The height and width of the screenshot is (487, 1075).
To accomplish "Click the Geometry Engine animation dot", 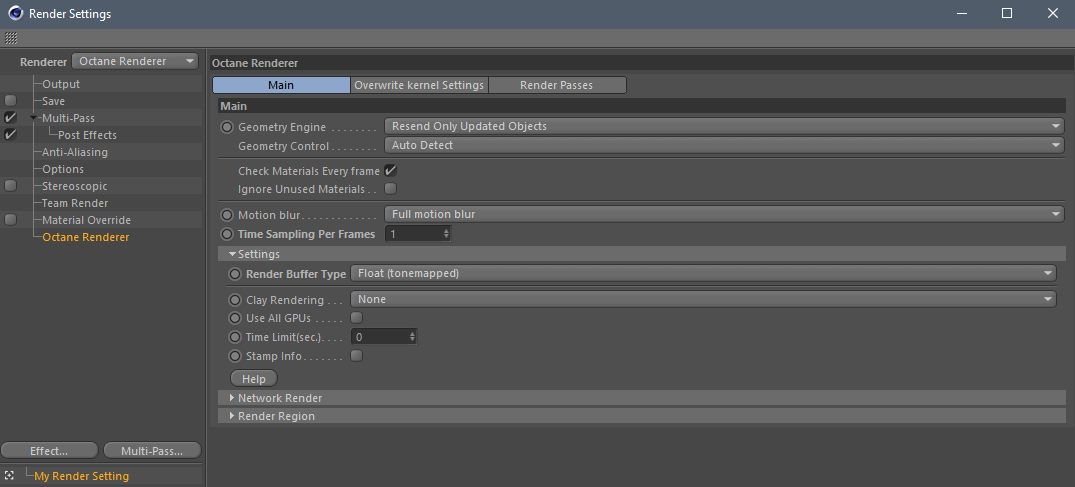I will (227, 127).
